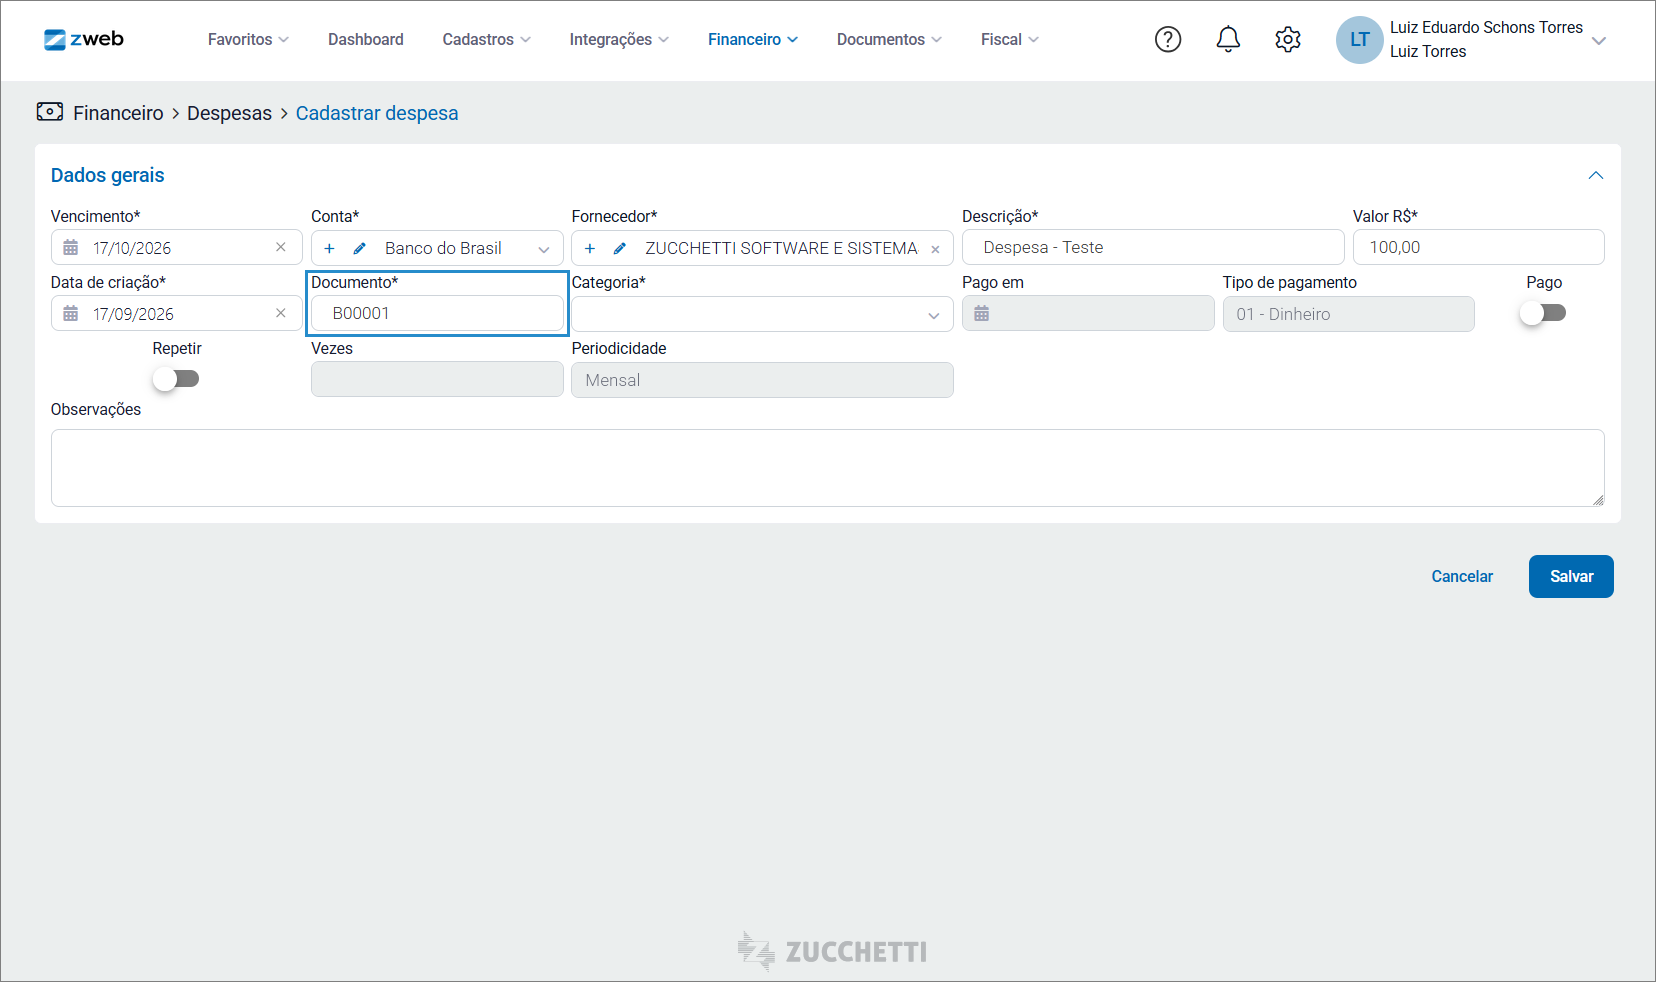Open the Financeiro menu
Image resolution: width=1656 pixels, height=982 pixels.
tap(753, 39)
